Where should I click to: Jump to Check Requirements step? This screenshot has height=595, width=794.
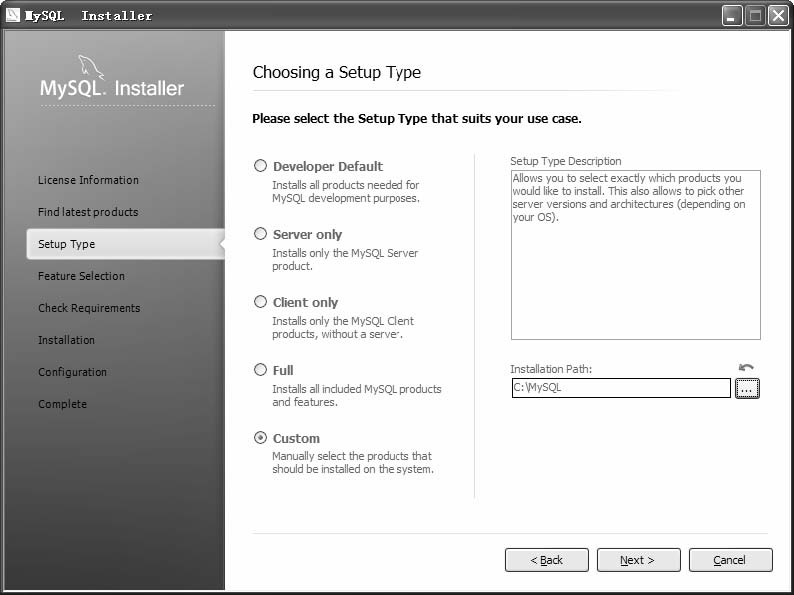[x=89, y=308]
